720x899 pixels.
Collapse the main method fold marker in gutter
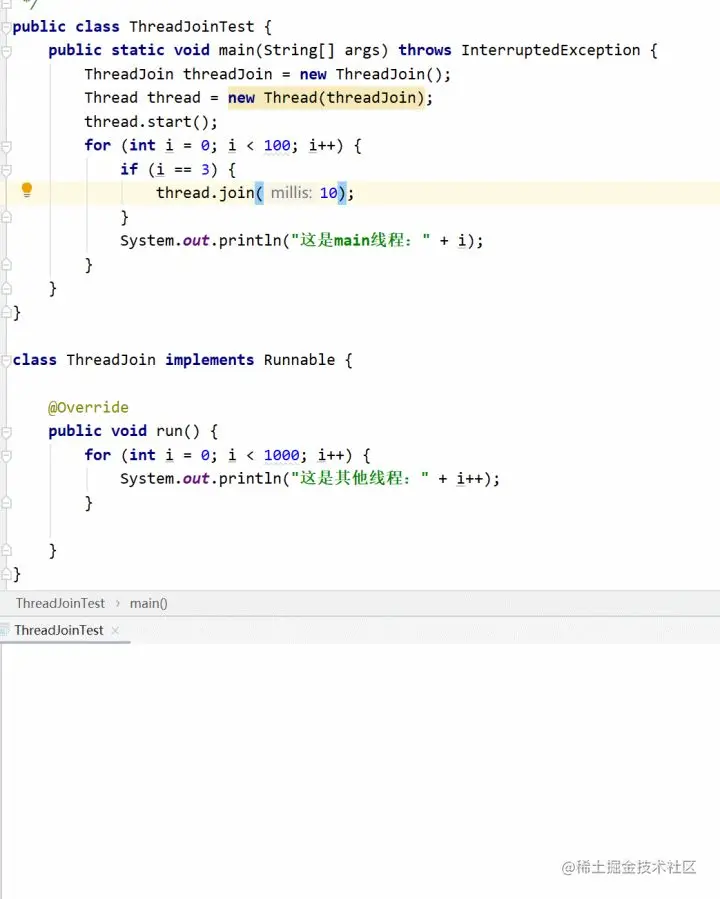pos(6,52)
